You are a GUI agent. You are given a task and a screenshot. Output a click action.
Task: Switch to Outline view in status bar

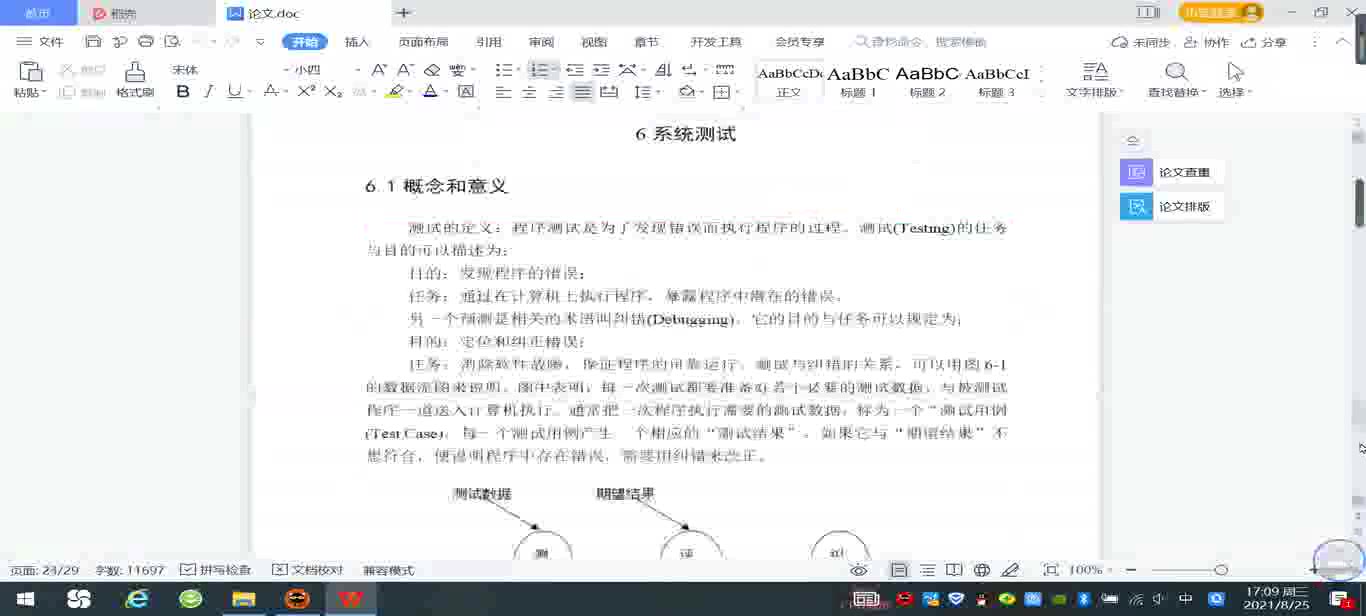(x=928, y=570)
